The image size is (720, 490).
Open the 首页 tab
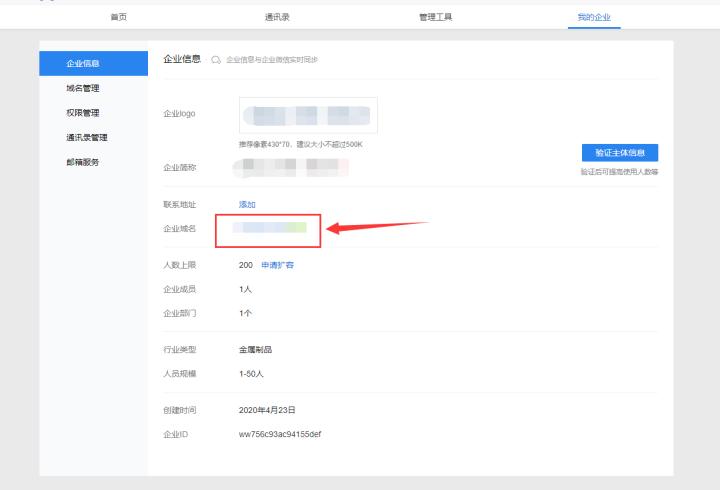[118, 17]
